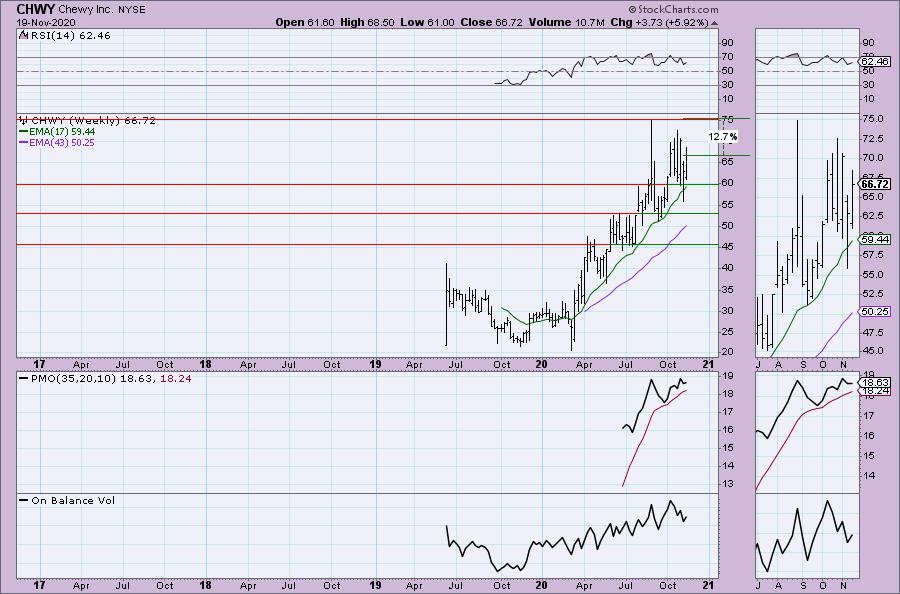Click the 19-Nov-2020 chart date

point(46,22)
